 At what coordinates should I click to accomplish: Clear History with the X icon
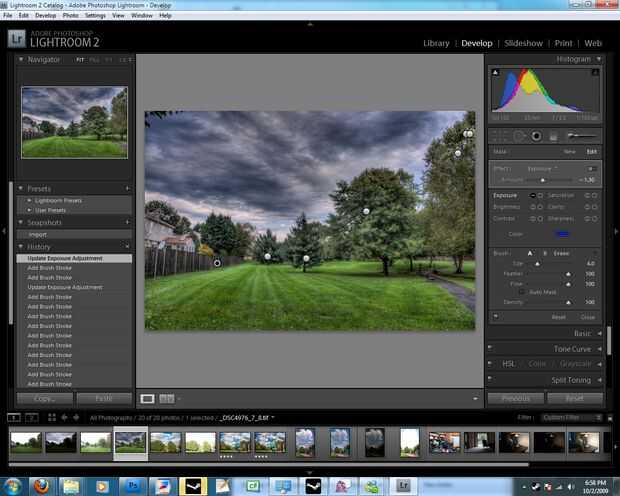128,246
